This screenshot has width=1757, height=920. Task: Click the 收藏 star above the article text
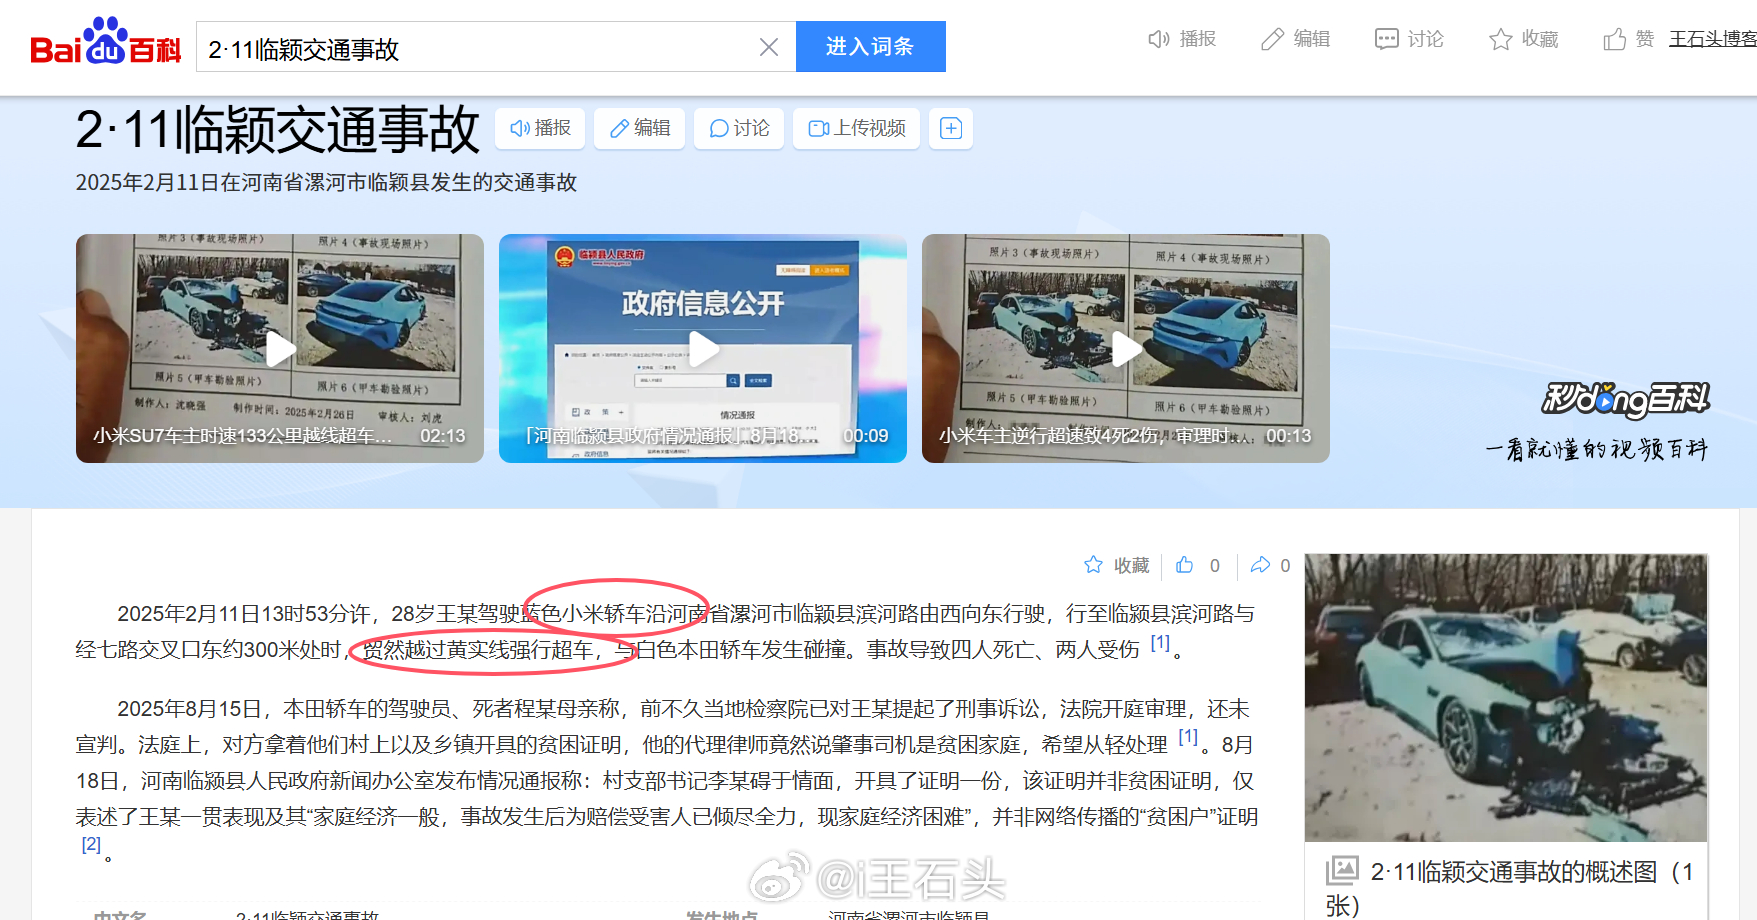[1094, 565]
